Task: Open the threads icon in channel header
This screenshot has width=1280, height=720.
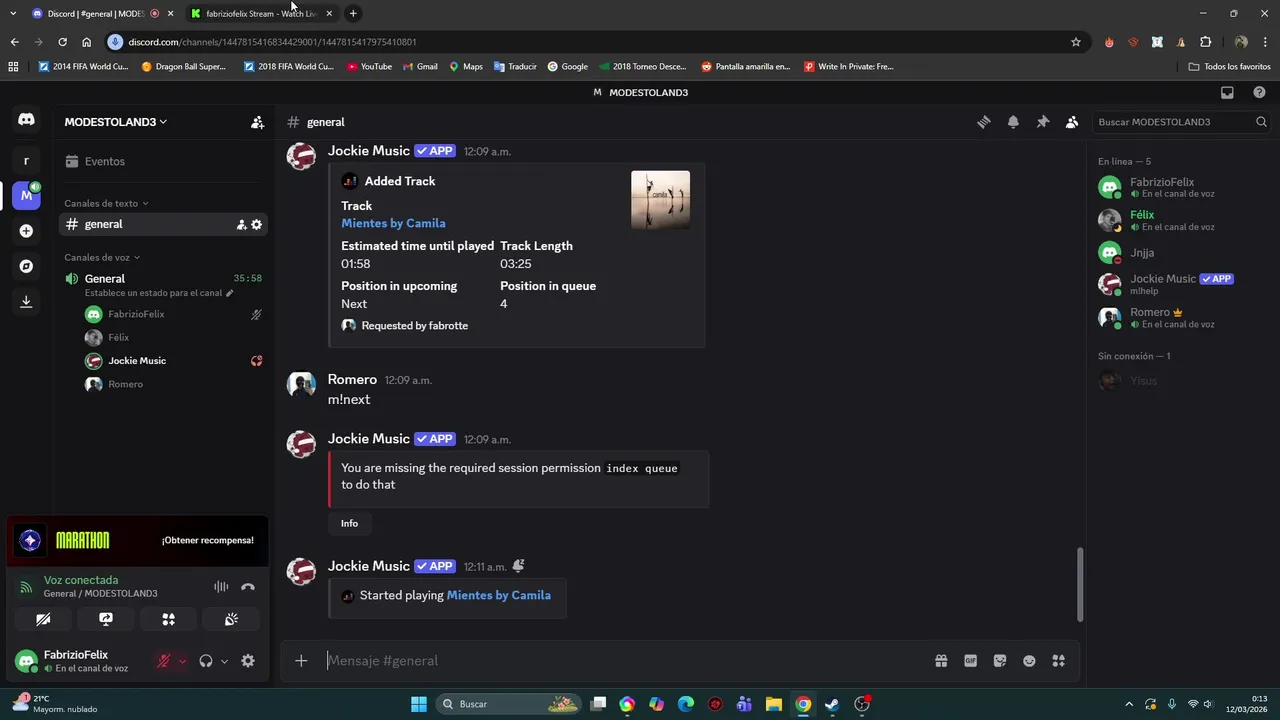Action: point(984,122)
